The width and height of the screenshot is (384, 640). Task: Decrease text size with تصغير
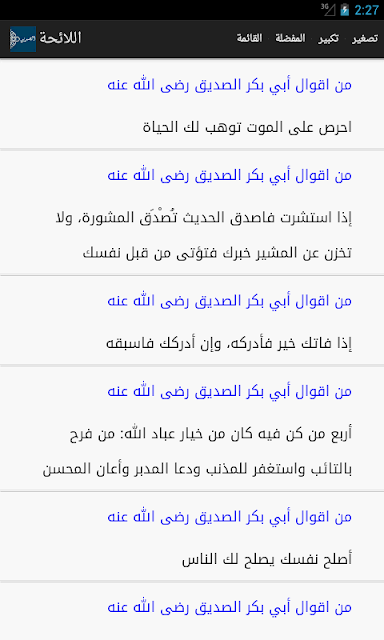click(x=365, y=38)
